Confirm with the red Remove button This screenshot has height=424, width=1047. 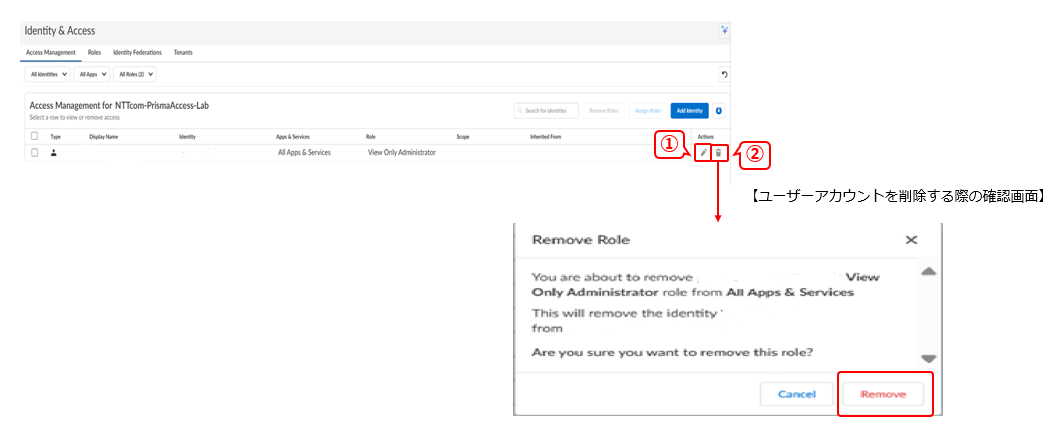[882, 394]
